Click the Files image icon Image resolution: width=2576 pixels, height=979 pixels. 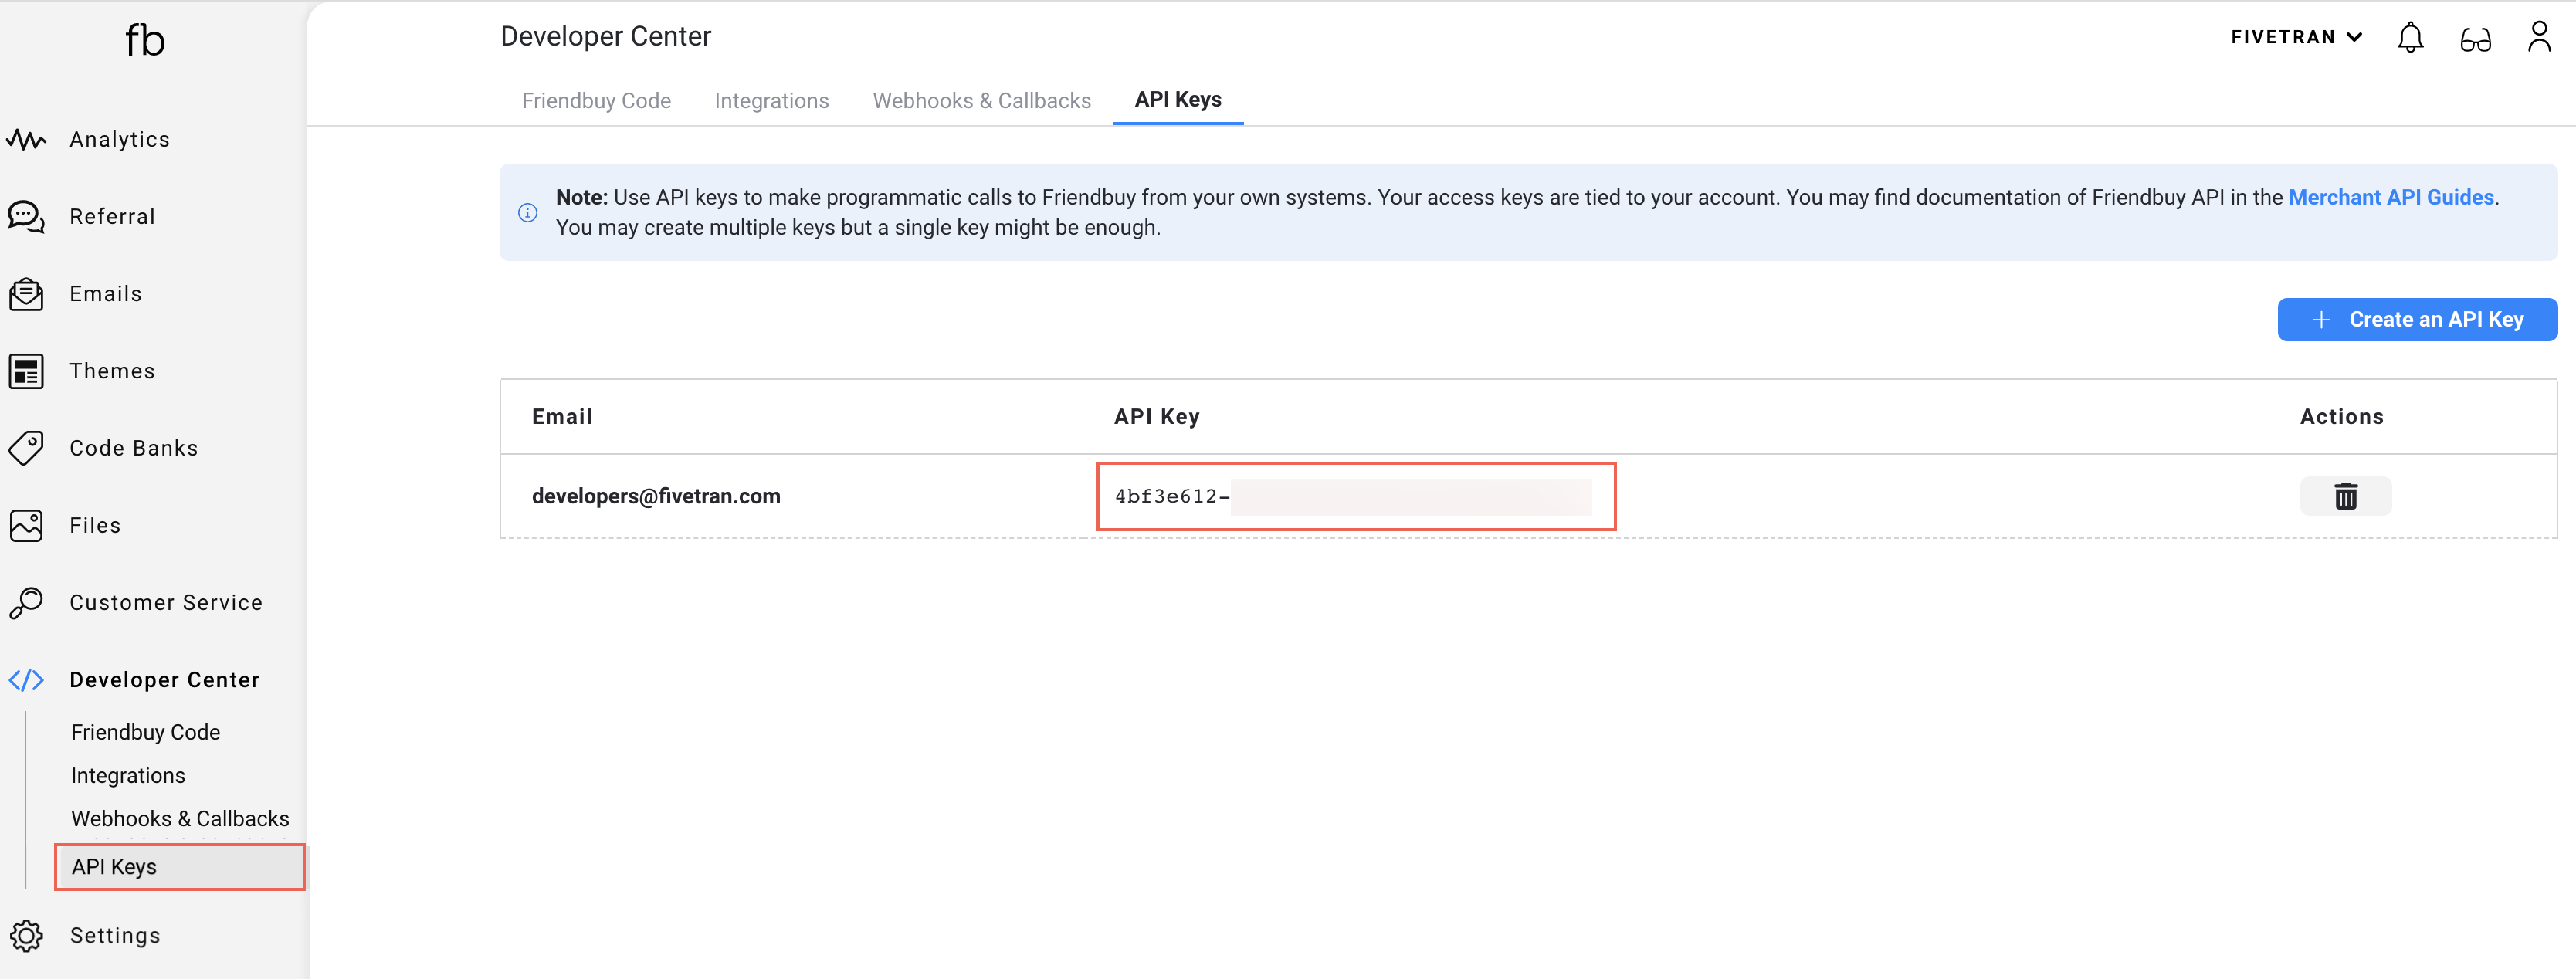tap(26, 525)
